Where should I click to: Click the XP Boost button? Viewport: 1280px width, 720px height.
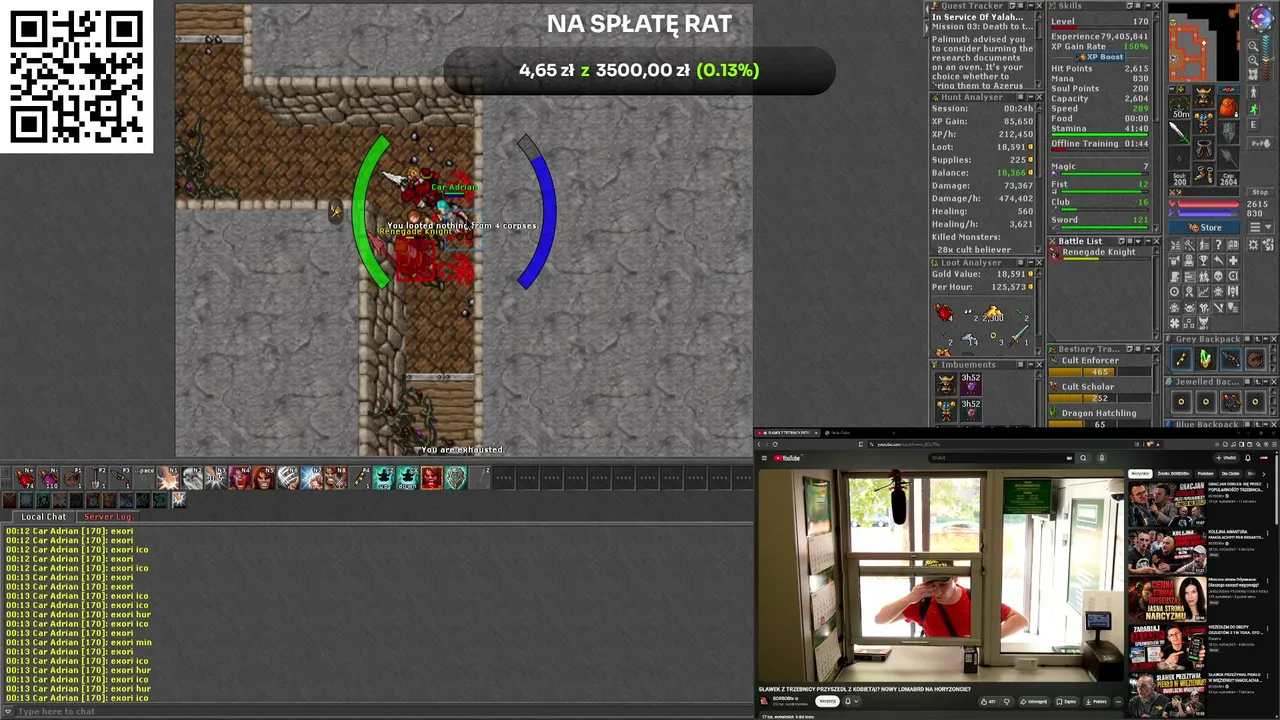[1100, 57]
